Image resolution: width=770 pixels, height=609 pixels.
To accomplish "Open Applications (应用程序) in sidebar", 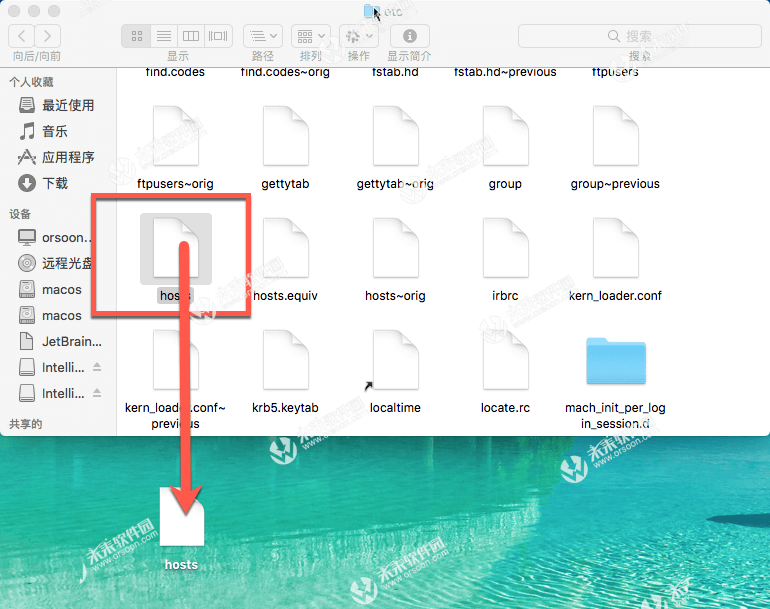I will pos(56,157).
